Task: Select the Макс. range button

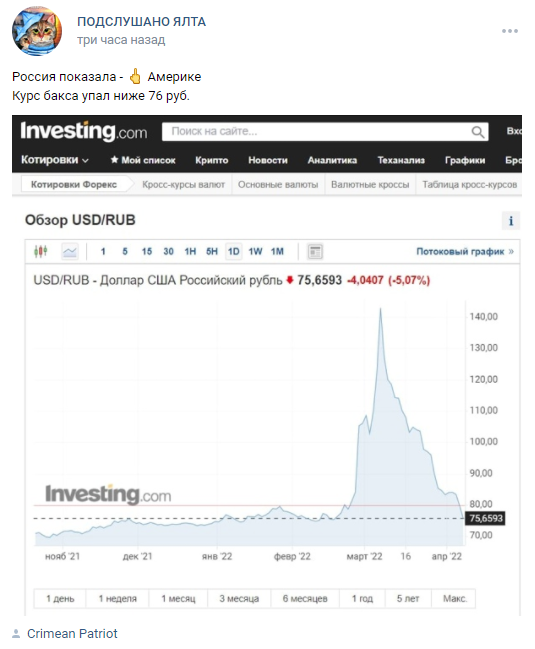Action: pos(455,599)
